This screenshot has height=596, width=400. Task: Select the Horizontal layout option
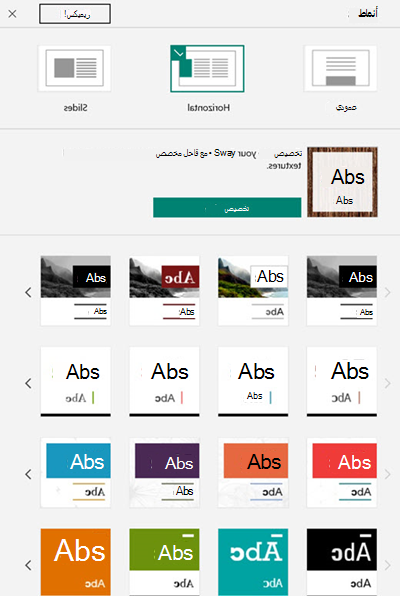tap(207, 68)
